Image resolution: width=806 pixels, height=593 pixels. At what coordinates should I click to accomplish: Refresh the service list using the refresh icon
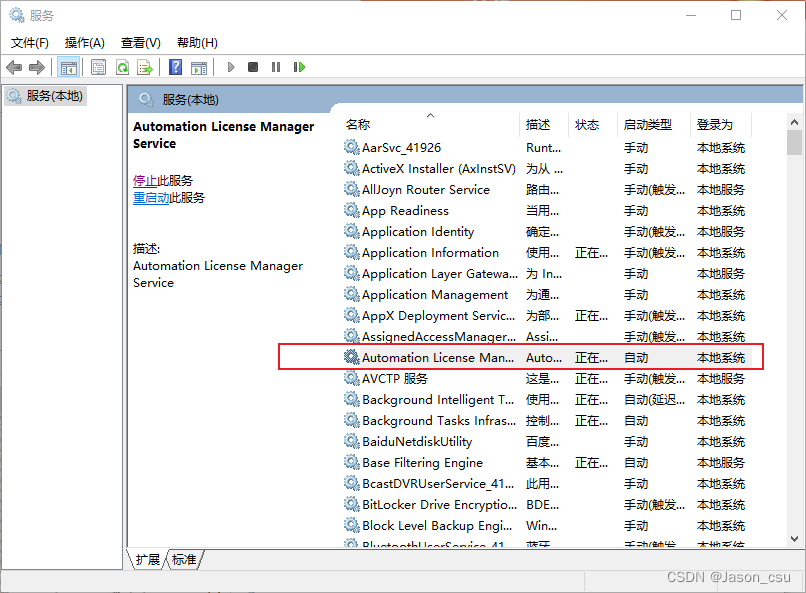pyautogui.click(x=123, y=67)
